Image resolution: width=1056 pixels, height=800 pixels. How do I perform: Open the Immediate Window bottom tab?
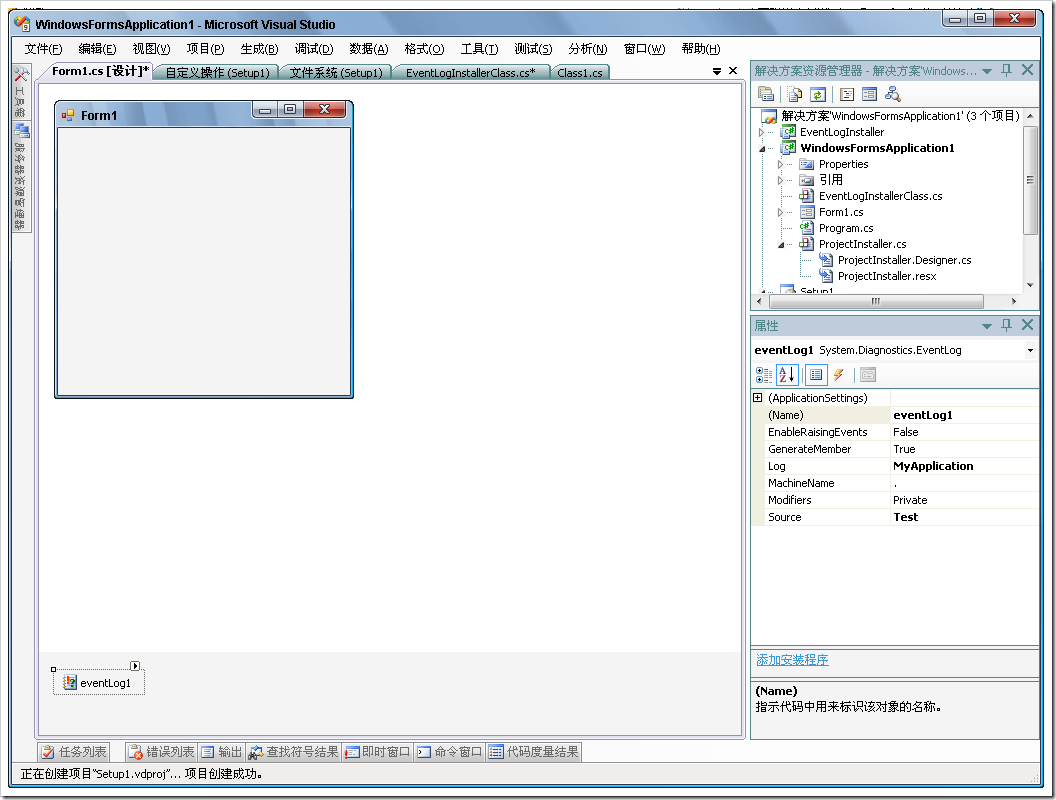377,752
